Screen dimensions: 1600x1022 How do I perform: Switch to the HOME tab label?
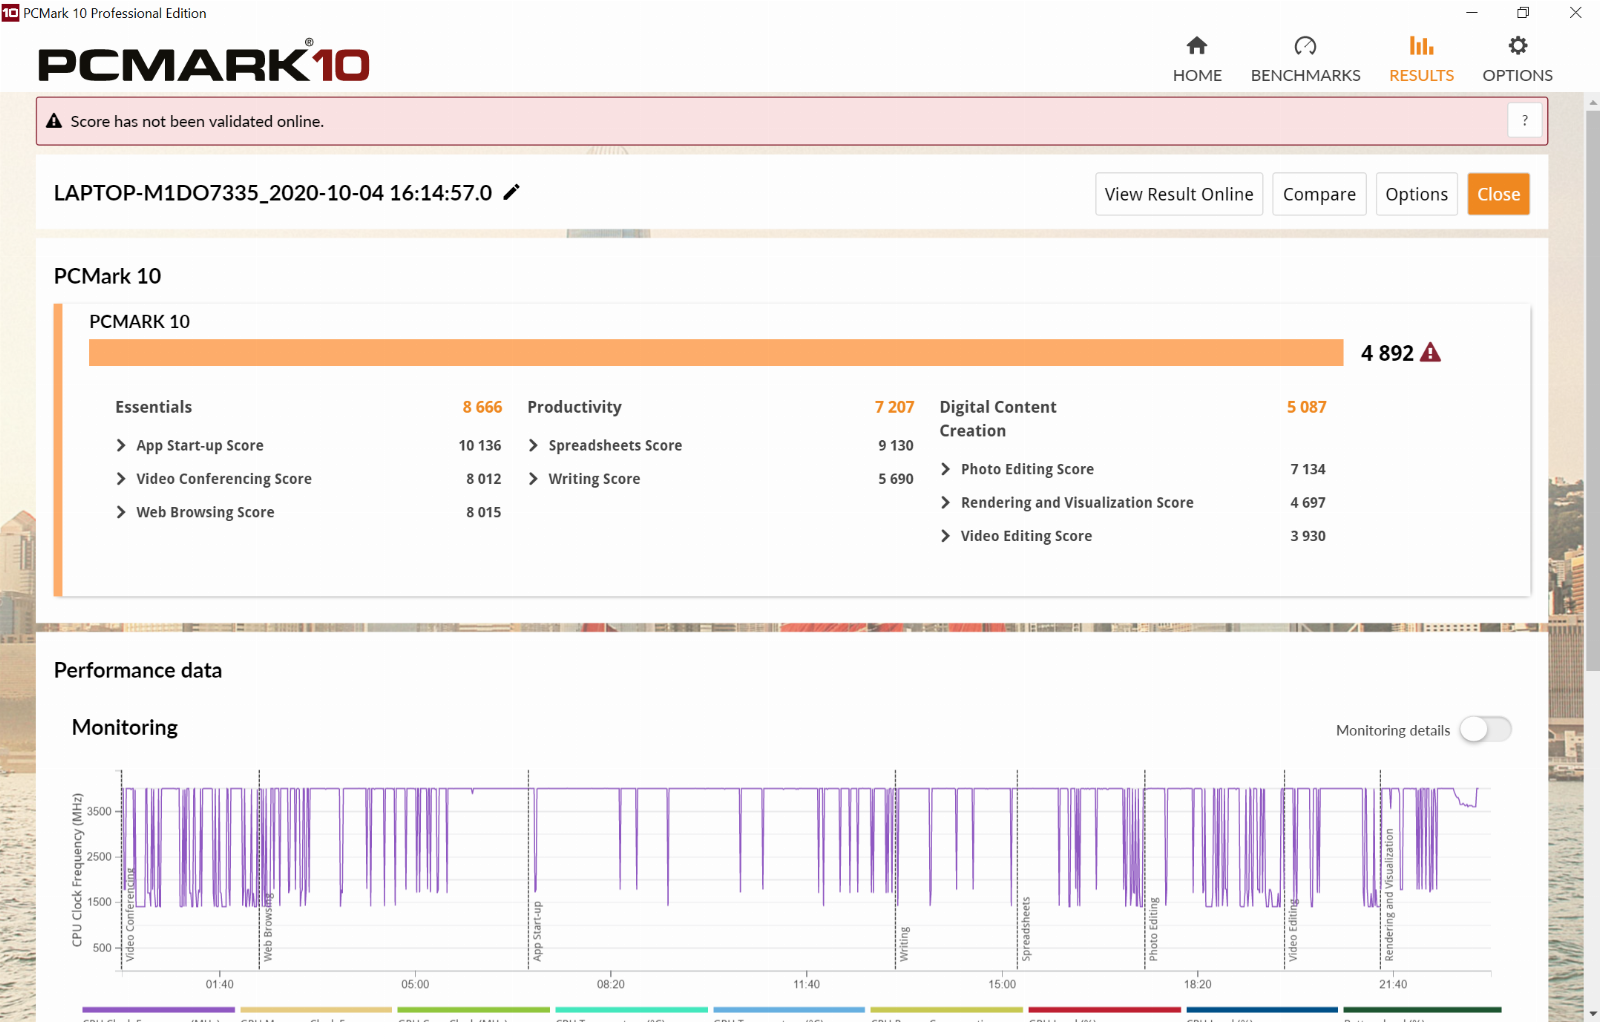coord(1197,75)
